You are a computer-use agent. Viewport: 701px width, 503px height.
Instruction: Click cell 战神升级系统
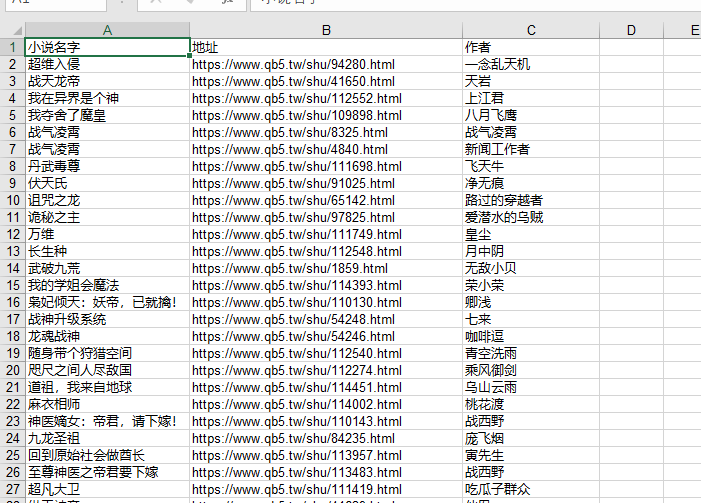[108, 319]
